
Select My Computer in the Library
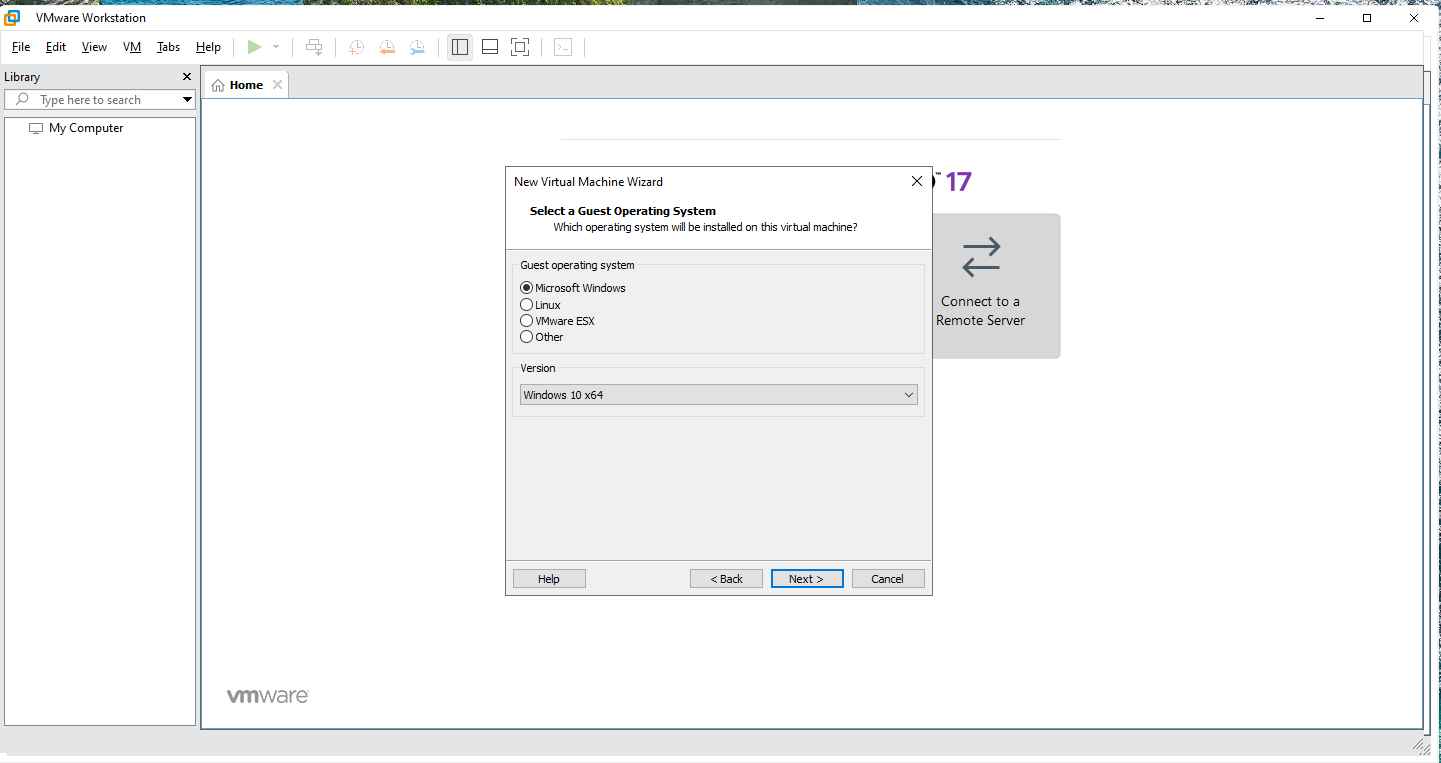coord(86,128)
